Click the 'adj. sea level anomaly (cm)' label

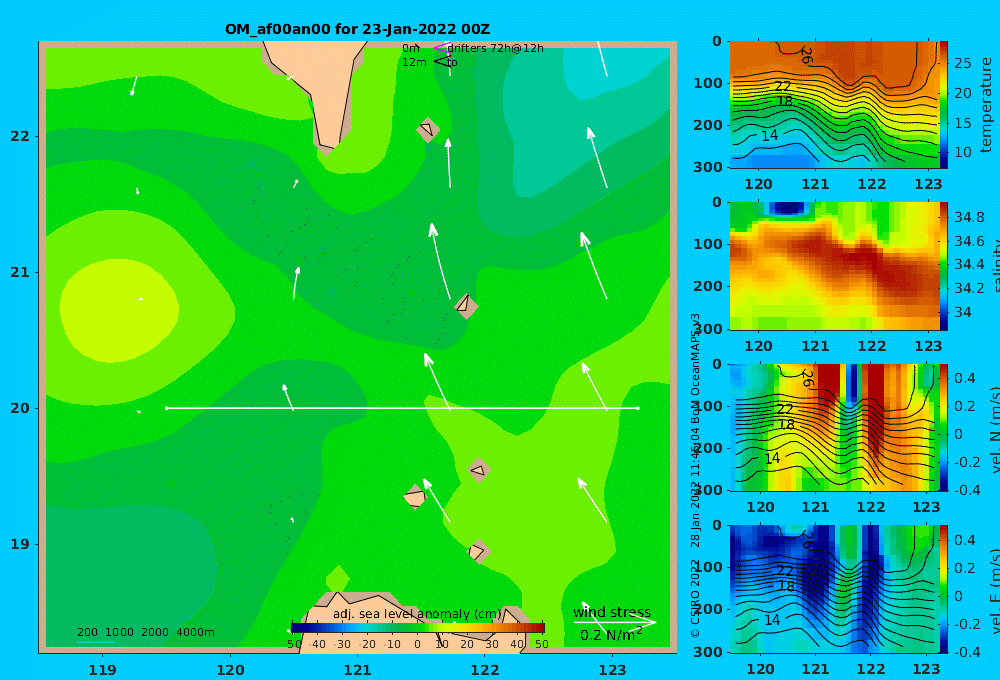(417, 614)
